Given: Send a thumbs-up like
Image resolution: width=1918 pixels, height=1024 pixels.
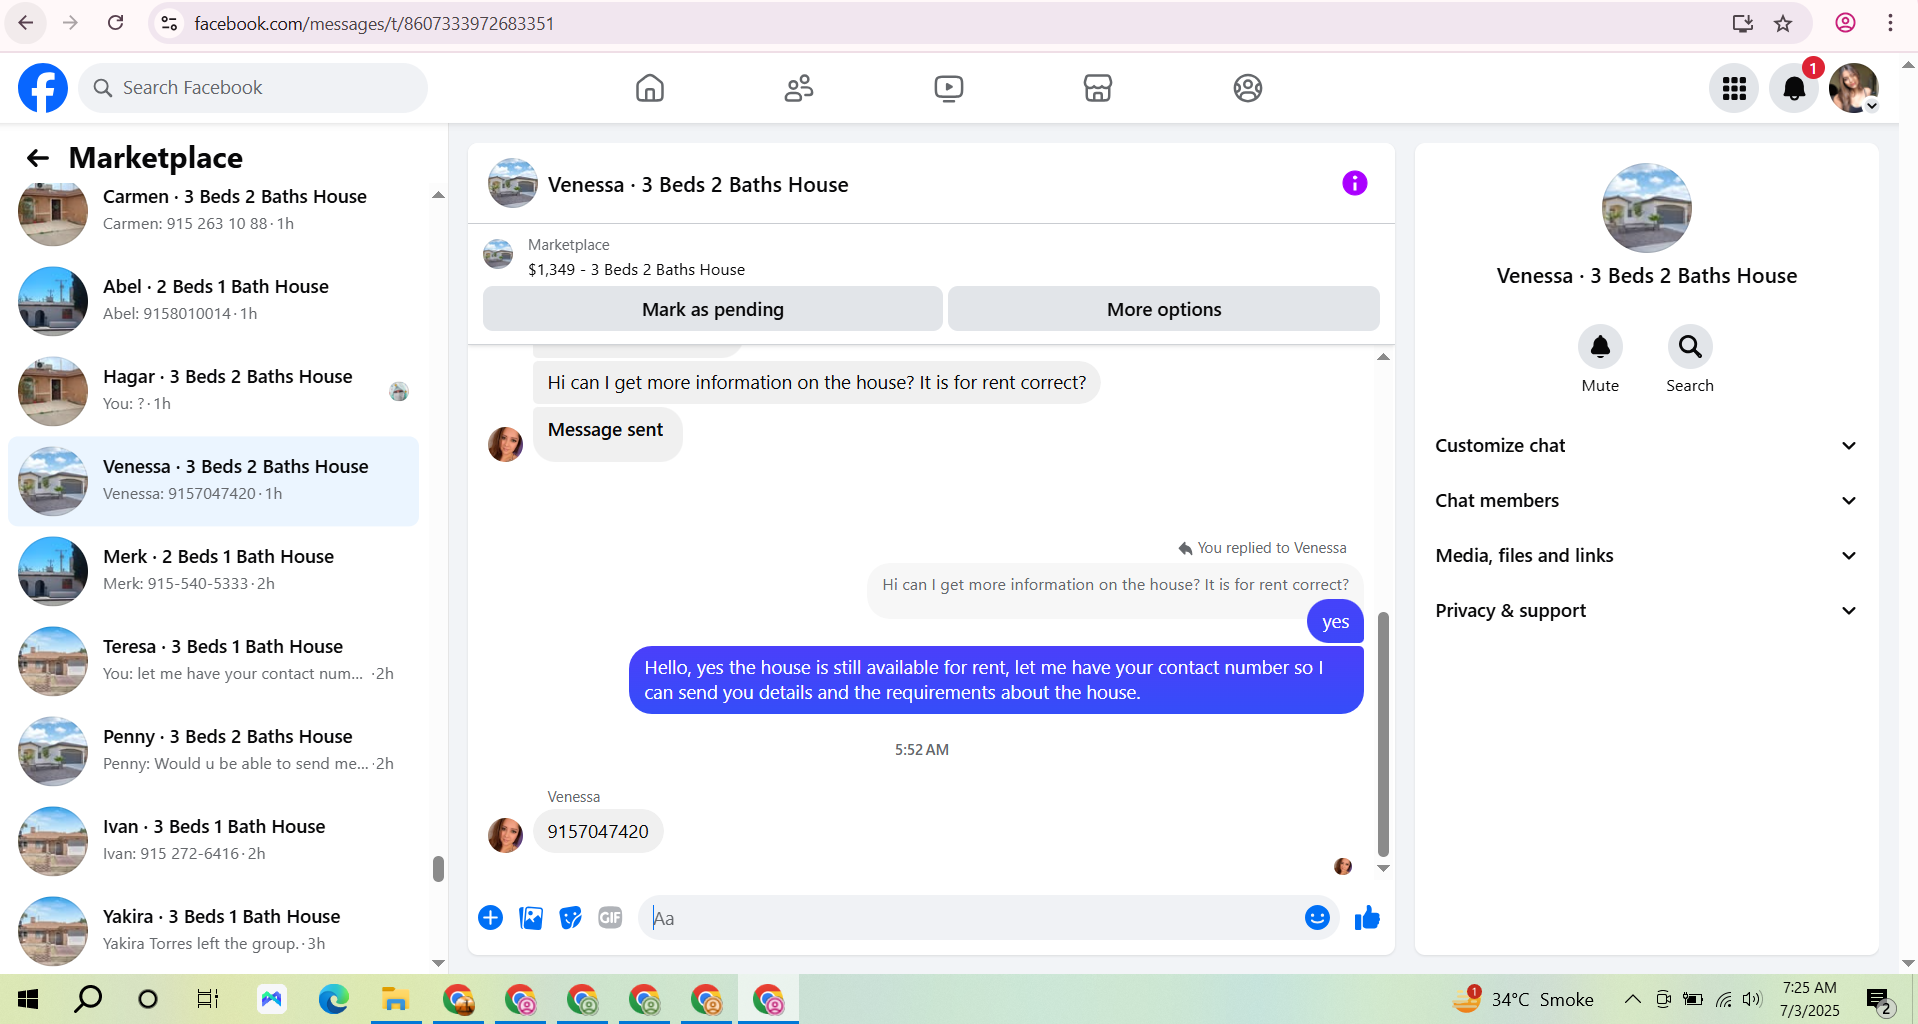Looking at the screenshot, I should click(x=1367, y=917).
